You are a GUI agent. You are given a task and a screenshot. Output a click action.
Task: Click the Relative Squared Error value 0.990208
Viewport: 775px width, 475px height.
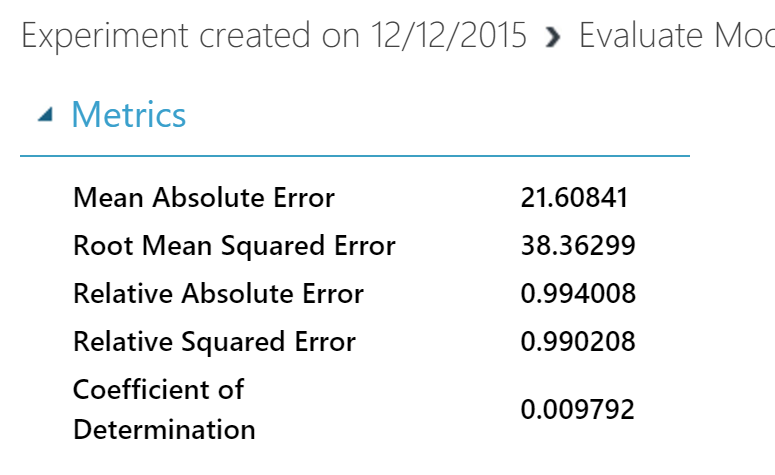pos(578,342)
